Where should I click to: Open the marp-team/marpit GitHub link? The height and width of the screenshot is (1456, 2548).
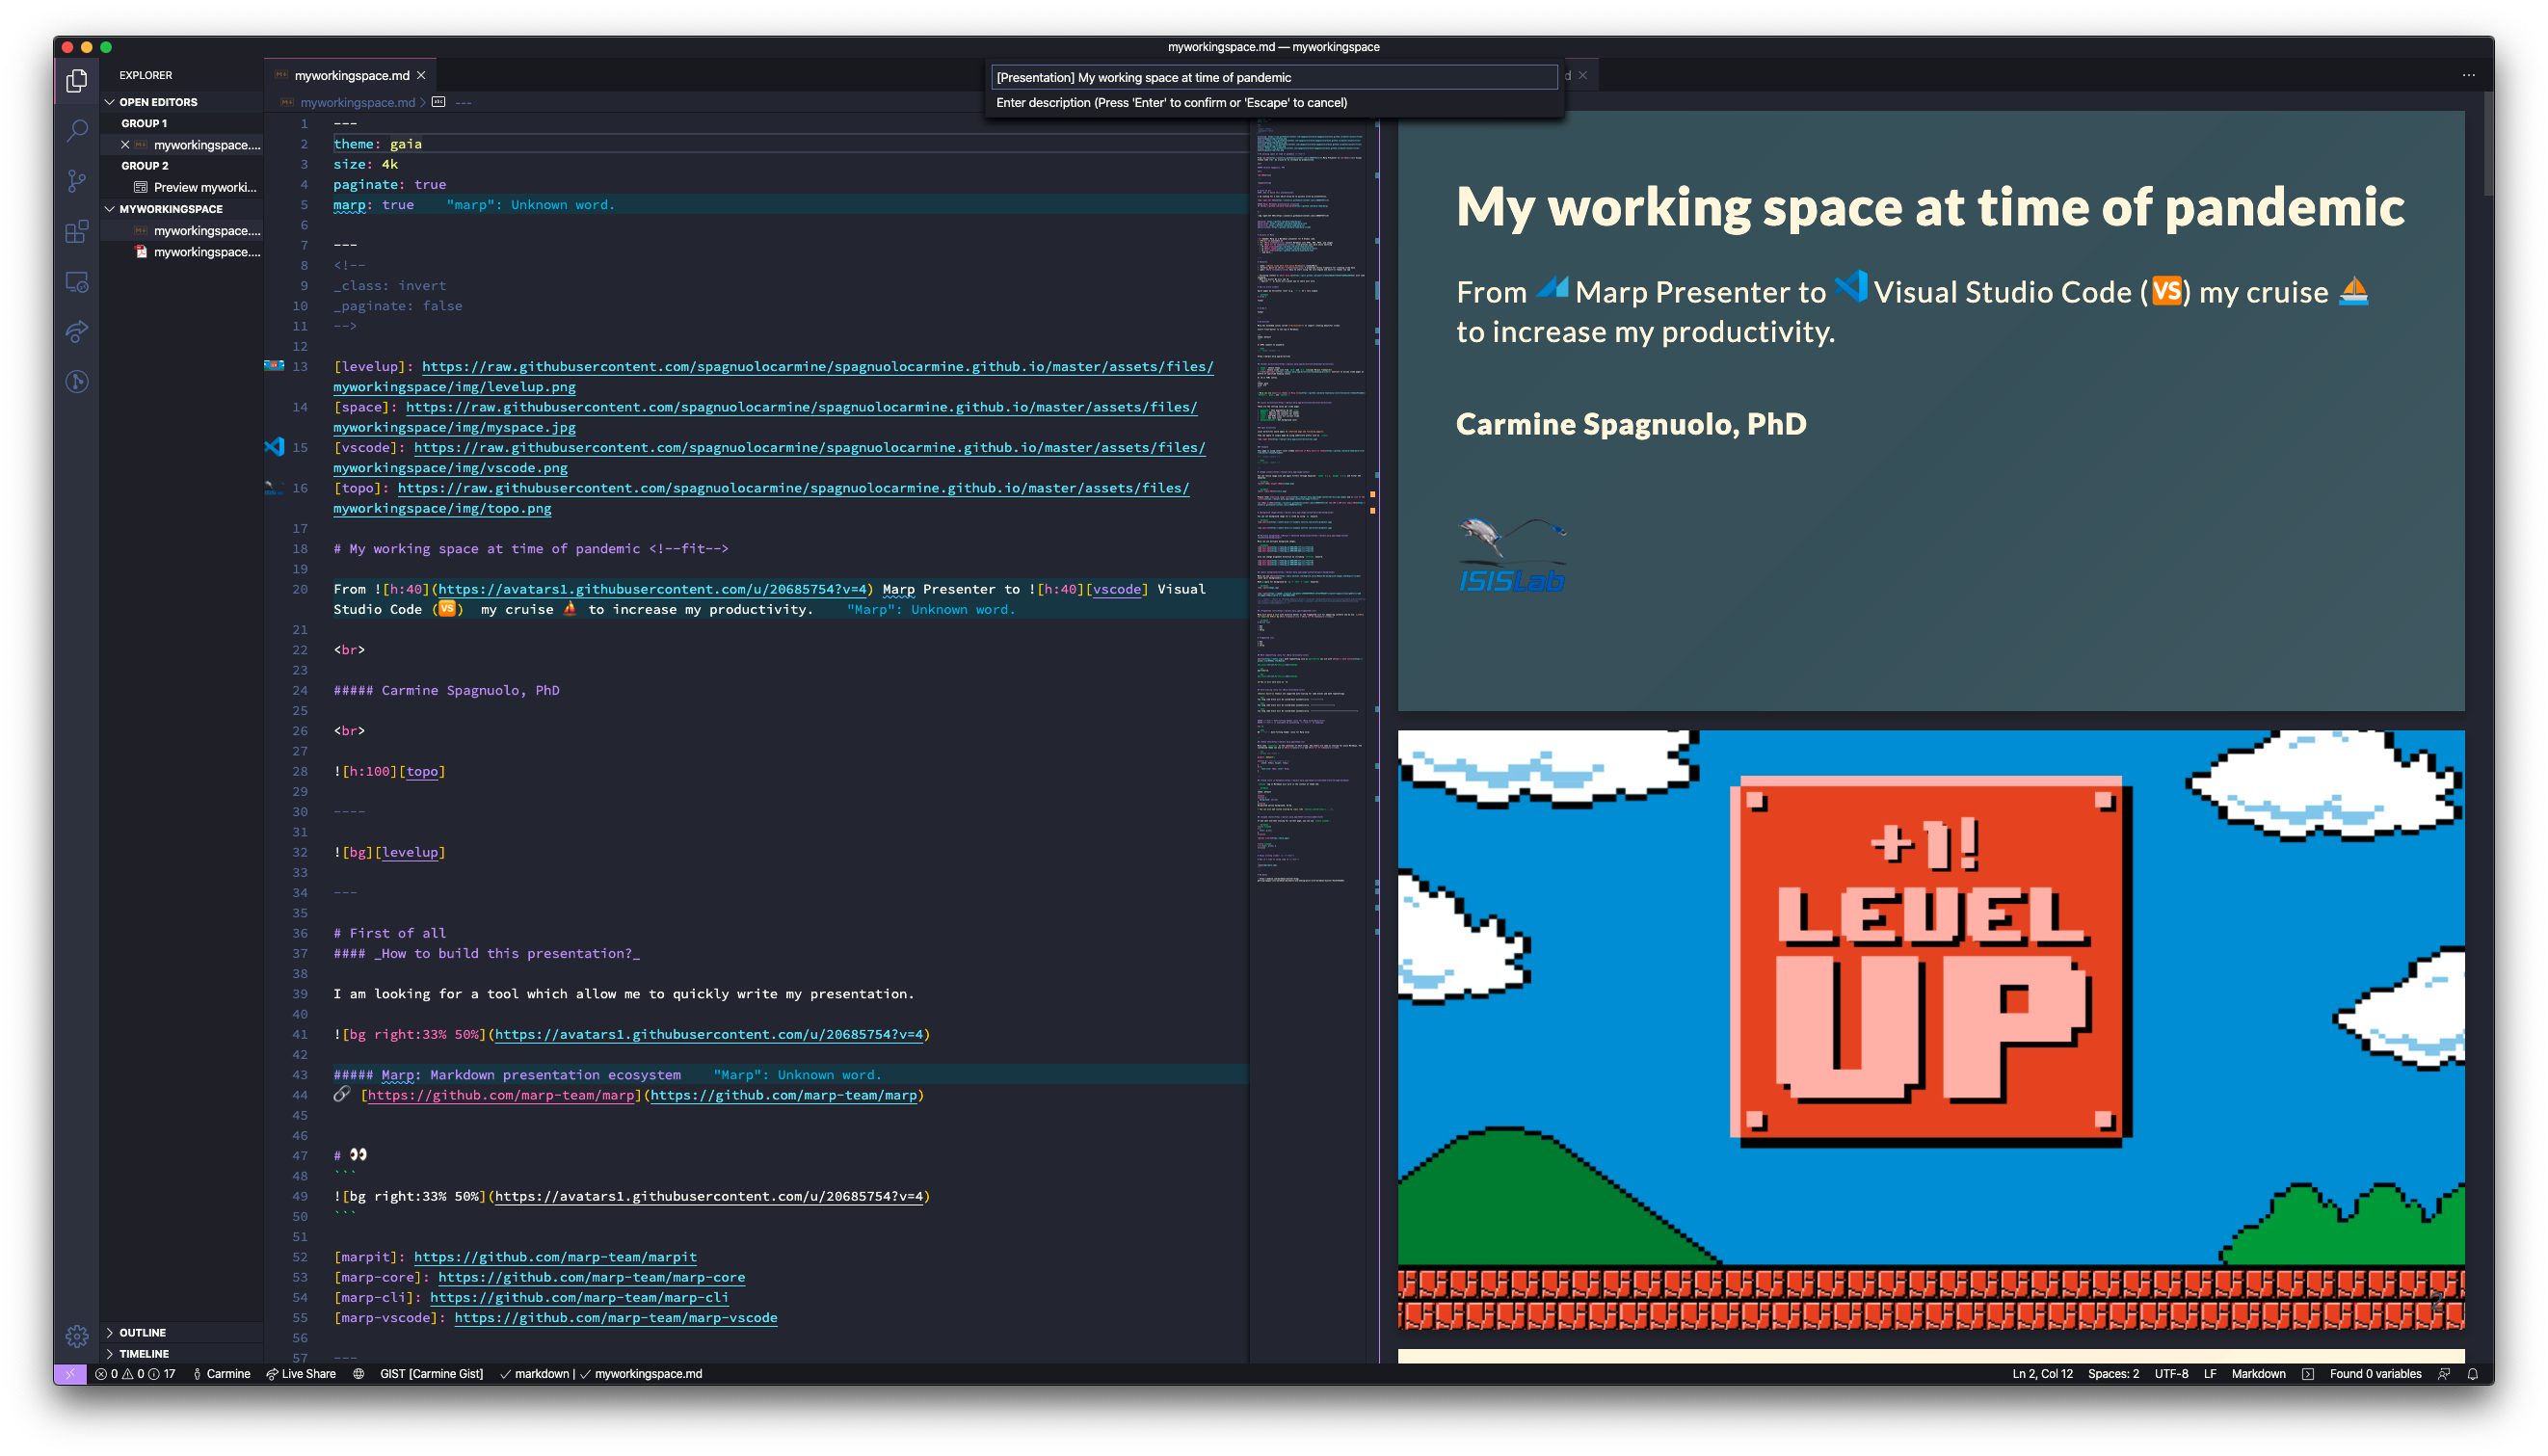click(555, 1257)
